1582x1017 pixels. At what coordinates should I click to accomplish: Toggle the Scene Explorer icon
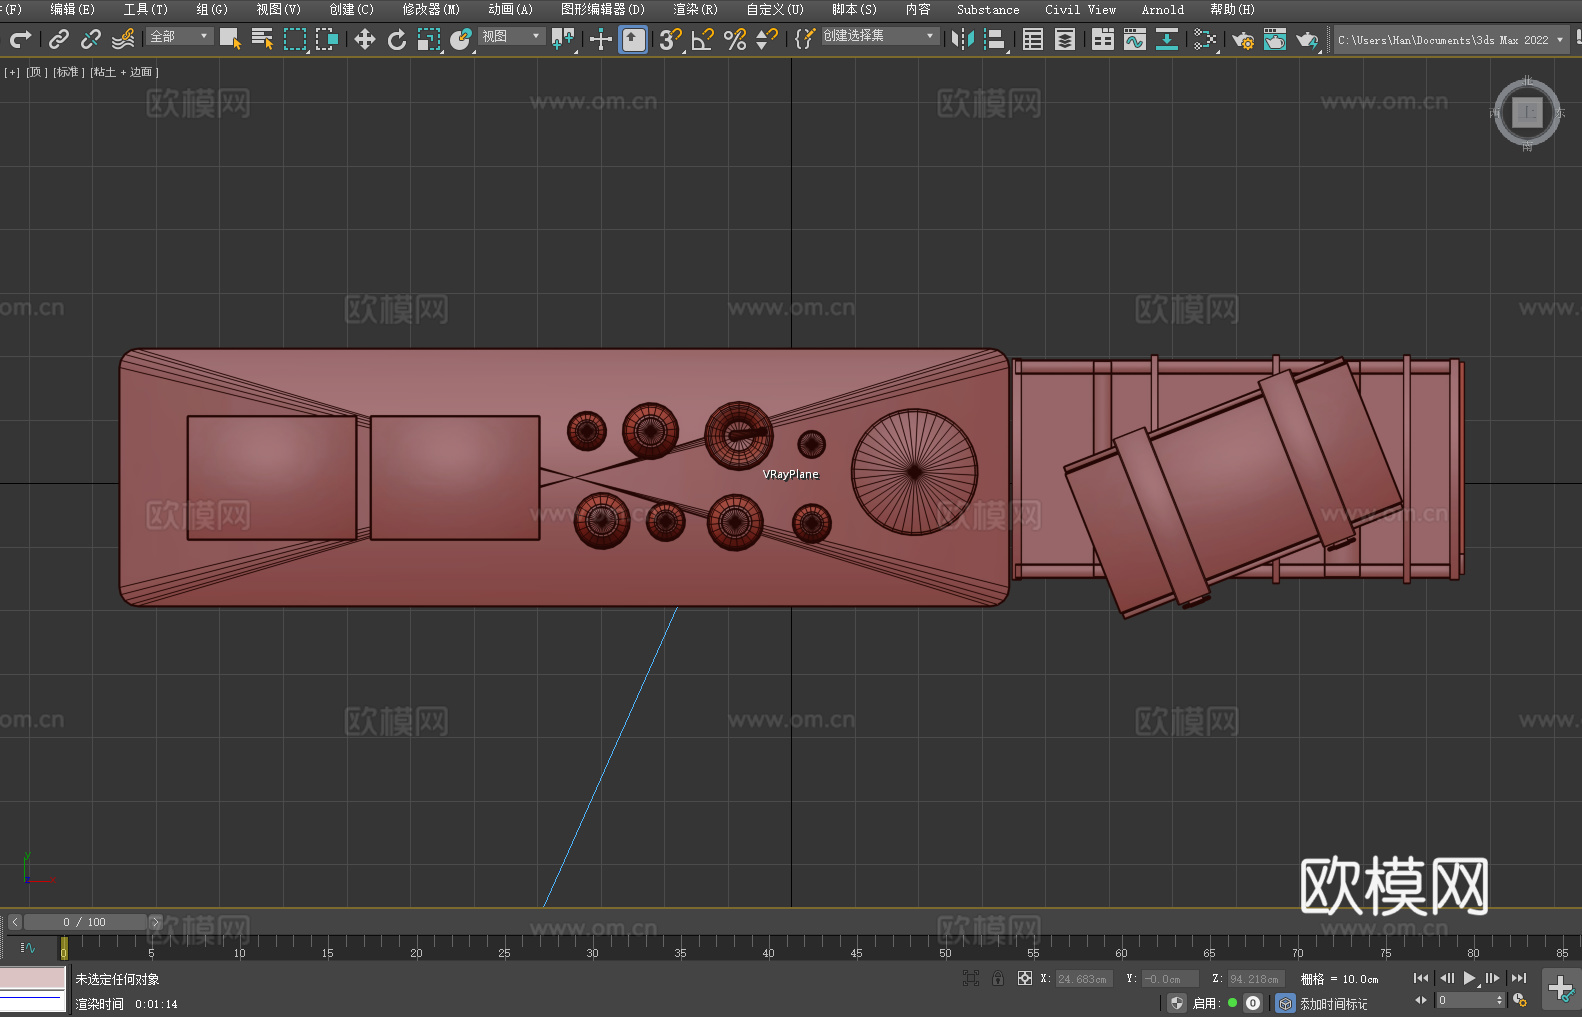pyautogui.click(x=1033, y=39)
